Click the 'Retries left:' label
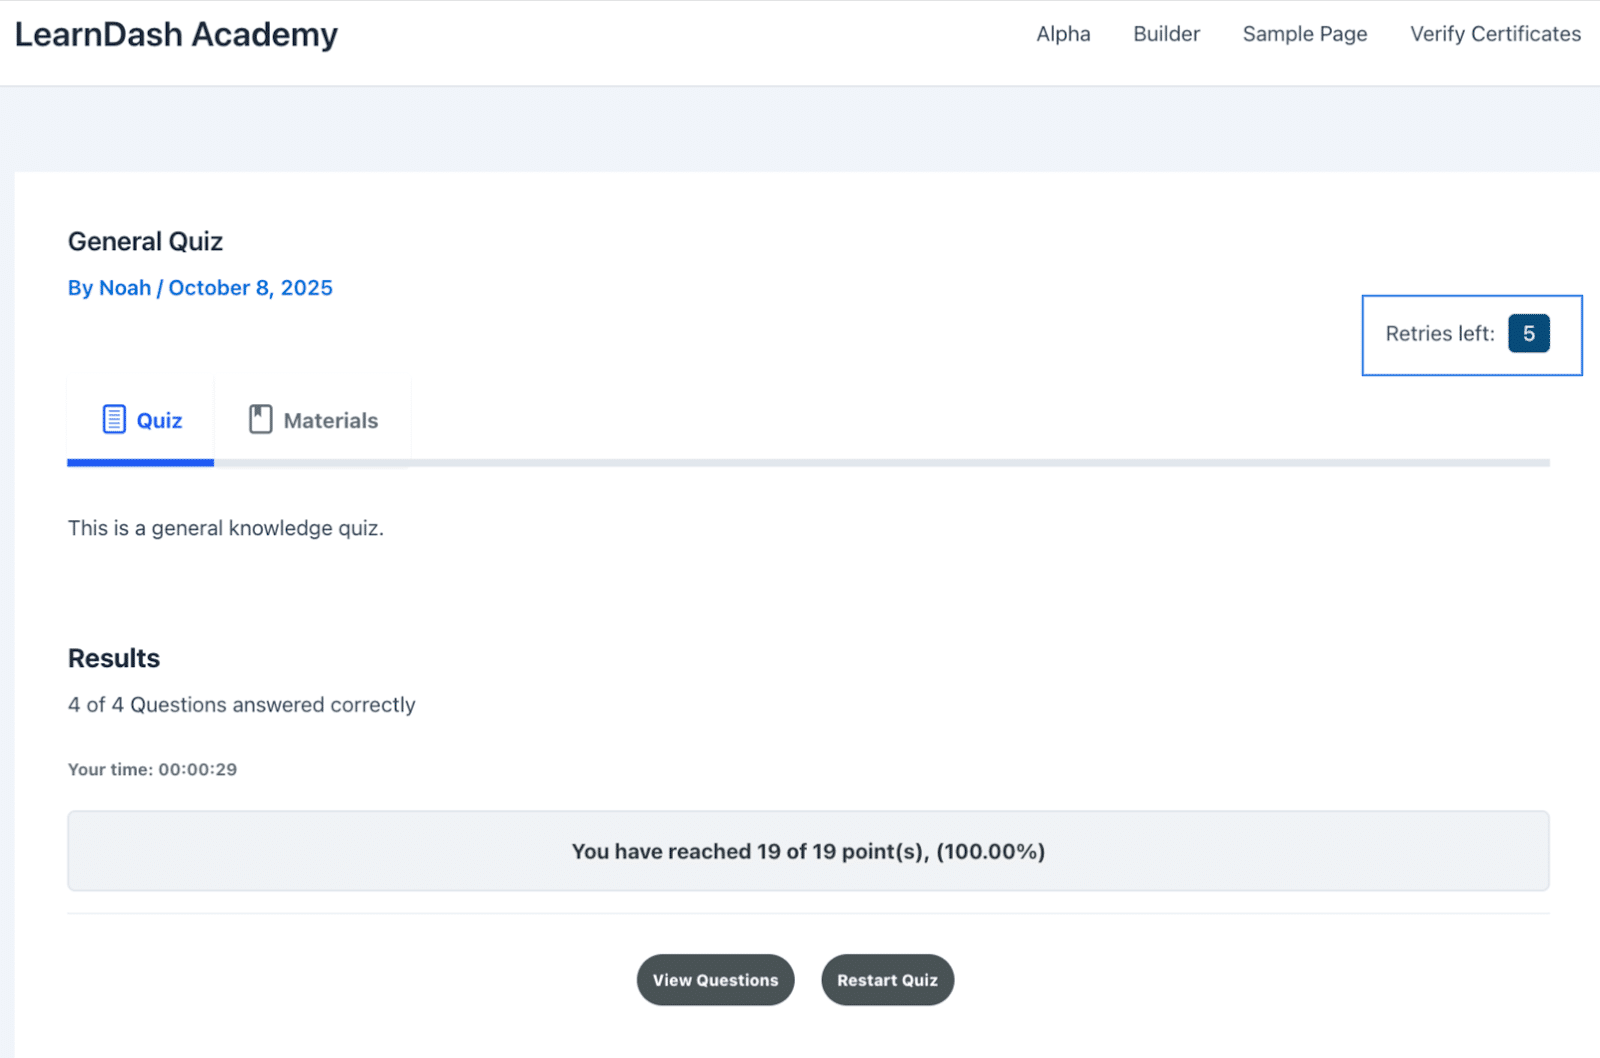The height and width of the screenshot is (1058, 1600). click(x=1440, y=334)
